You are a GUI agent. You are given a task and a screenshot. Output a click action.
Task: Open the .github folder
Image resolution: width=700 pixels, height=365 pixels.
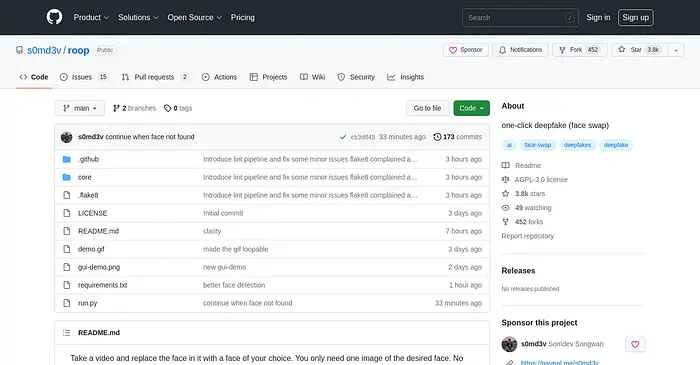[x=88, y=159]
